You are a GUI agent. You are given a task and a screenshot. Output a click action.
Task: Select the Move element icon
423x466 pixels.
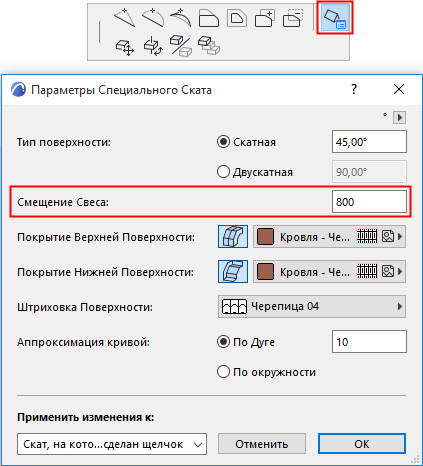click(125, 47)
